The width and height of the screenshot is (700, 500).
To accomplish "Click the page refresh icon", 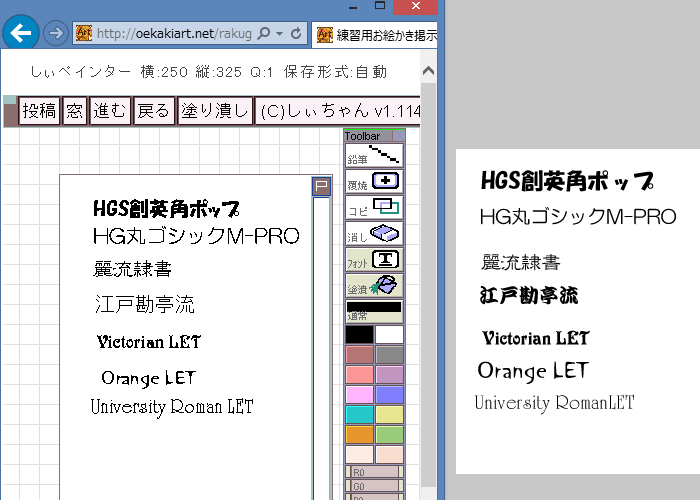I will (x=296, y=33).
